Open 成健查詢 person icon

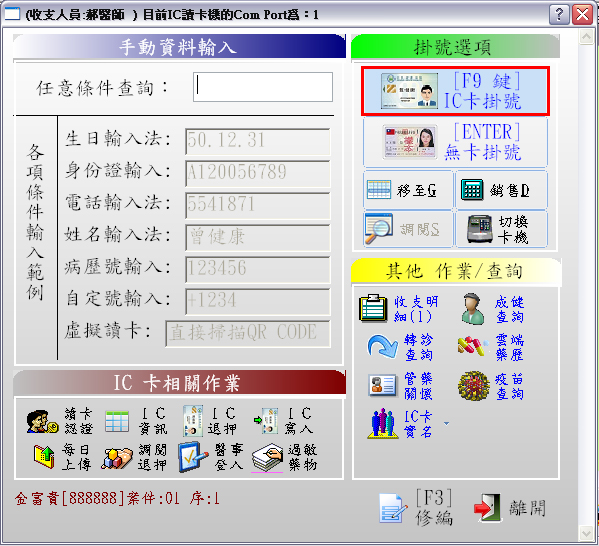pos(473,309)
